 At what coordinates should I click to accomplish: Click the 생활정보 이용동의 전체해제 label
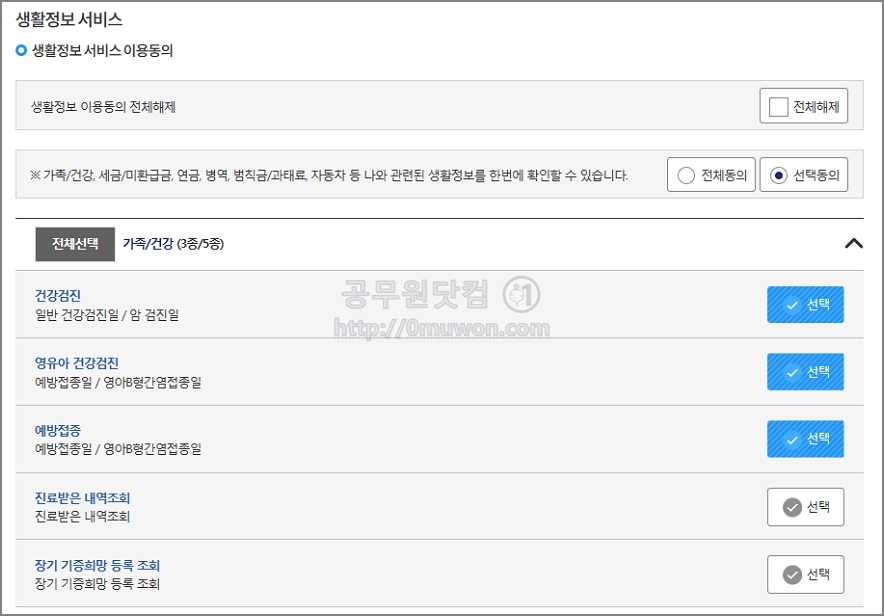[x=103, y=107]
